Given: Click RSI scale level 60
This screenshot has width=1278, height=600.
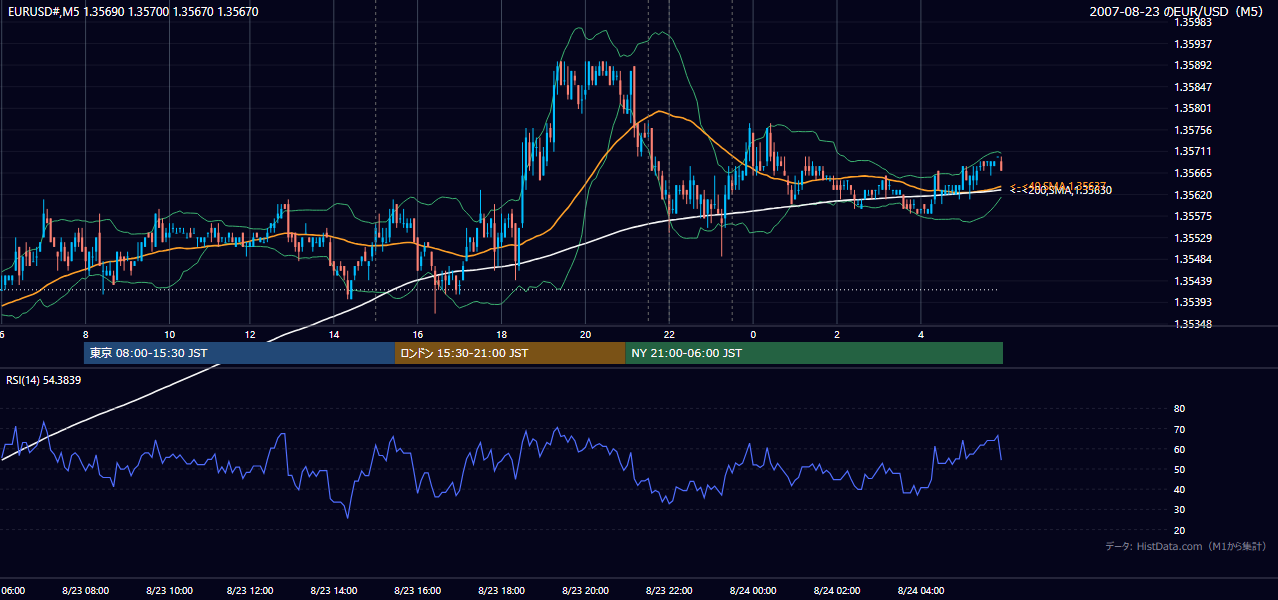Looking at the screenshot, I should [x=1179, y=449].
